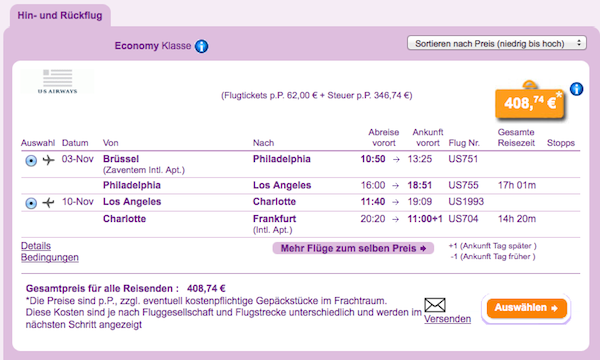Click the return airplane icon for 10-Nov
This screenshot has width=600, height=360.
point(48,202)
